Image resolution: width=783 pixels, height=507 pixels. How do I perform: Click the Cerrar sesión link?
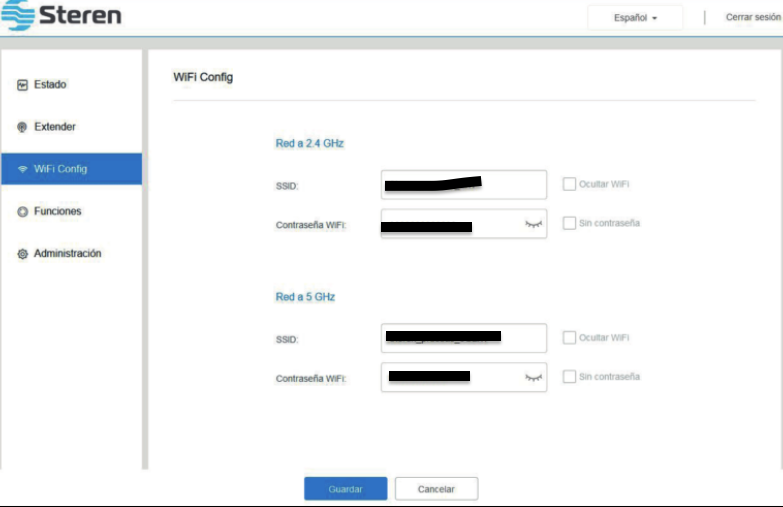coord(753,17)
